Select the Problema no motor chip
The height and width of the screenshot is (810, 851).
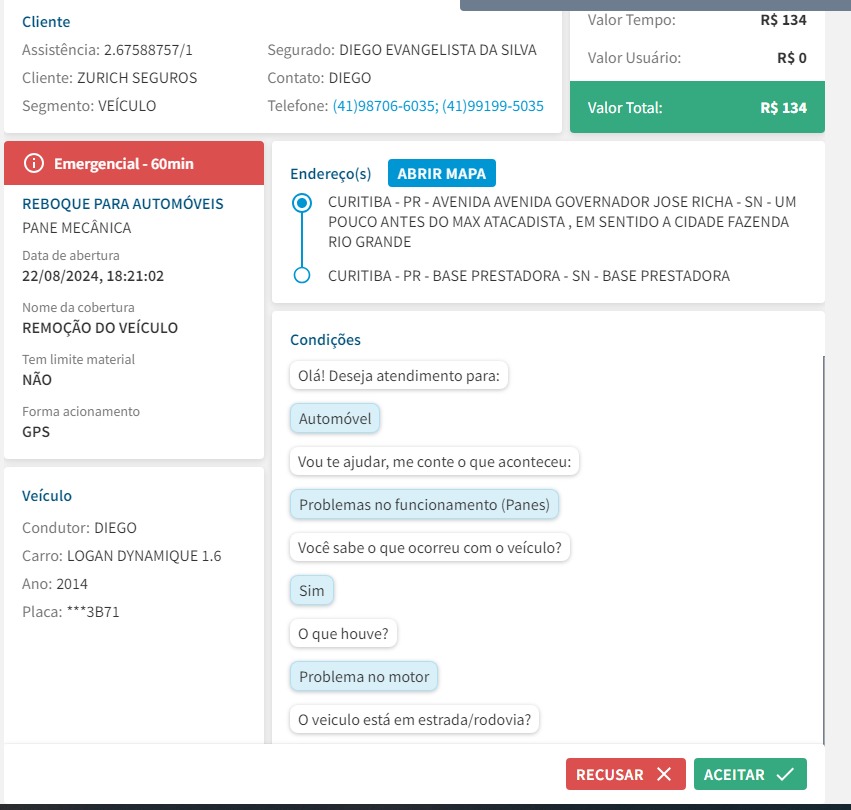click(x=364, y=676)
